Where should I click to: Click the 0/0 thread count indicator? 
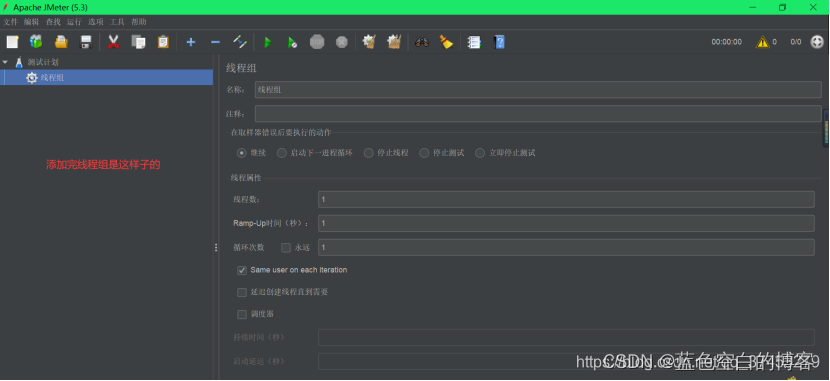[x=796, y=42]
